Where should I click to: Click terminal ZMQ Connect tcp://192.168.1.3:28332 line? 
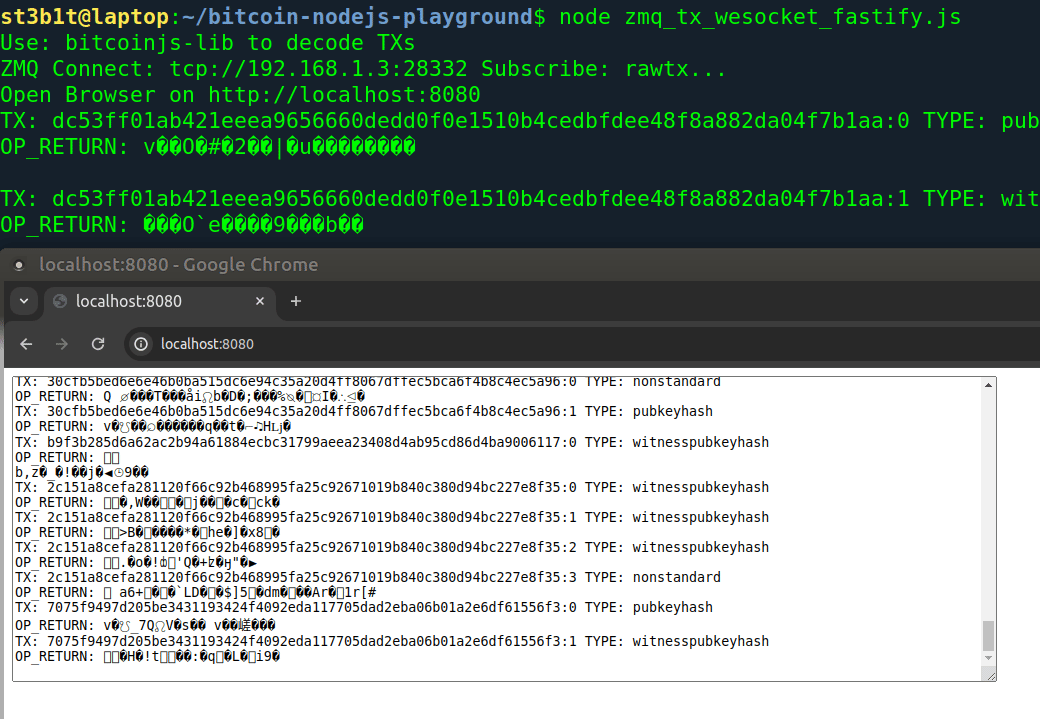(363, 68)
